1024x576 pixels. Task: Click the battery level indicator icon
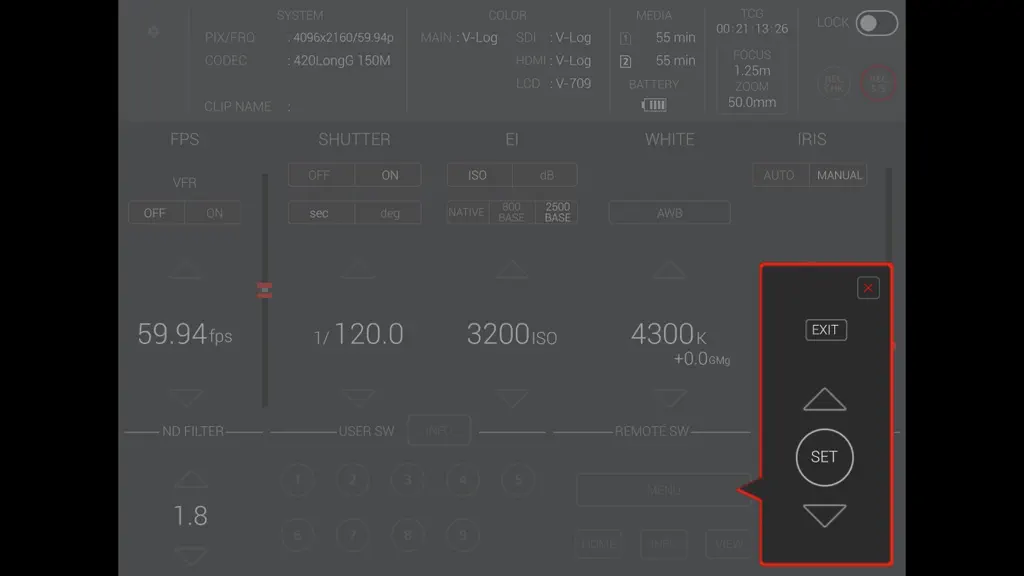(x=654, y=104)
